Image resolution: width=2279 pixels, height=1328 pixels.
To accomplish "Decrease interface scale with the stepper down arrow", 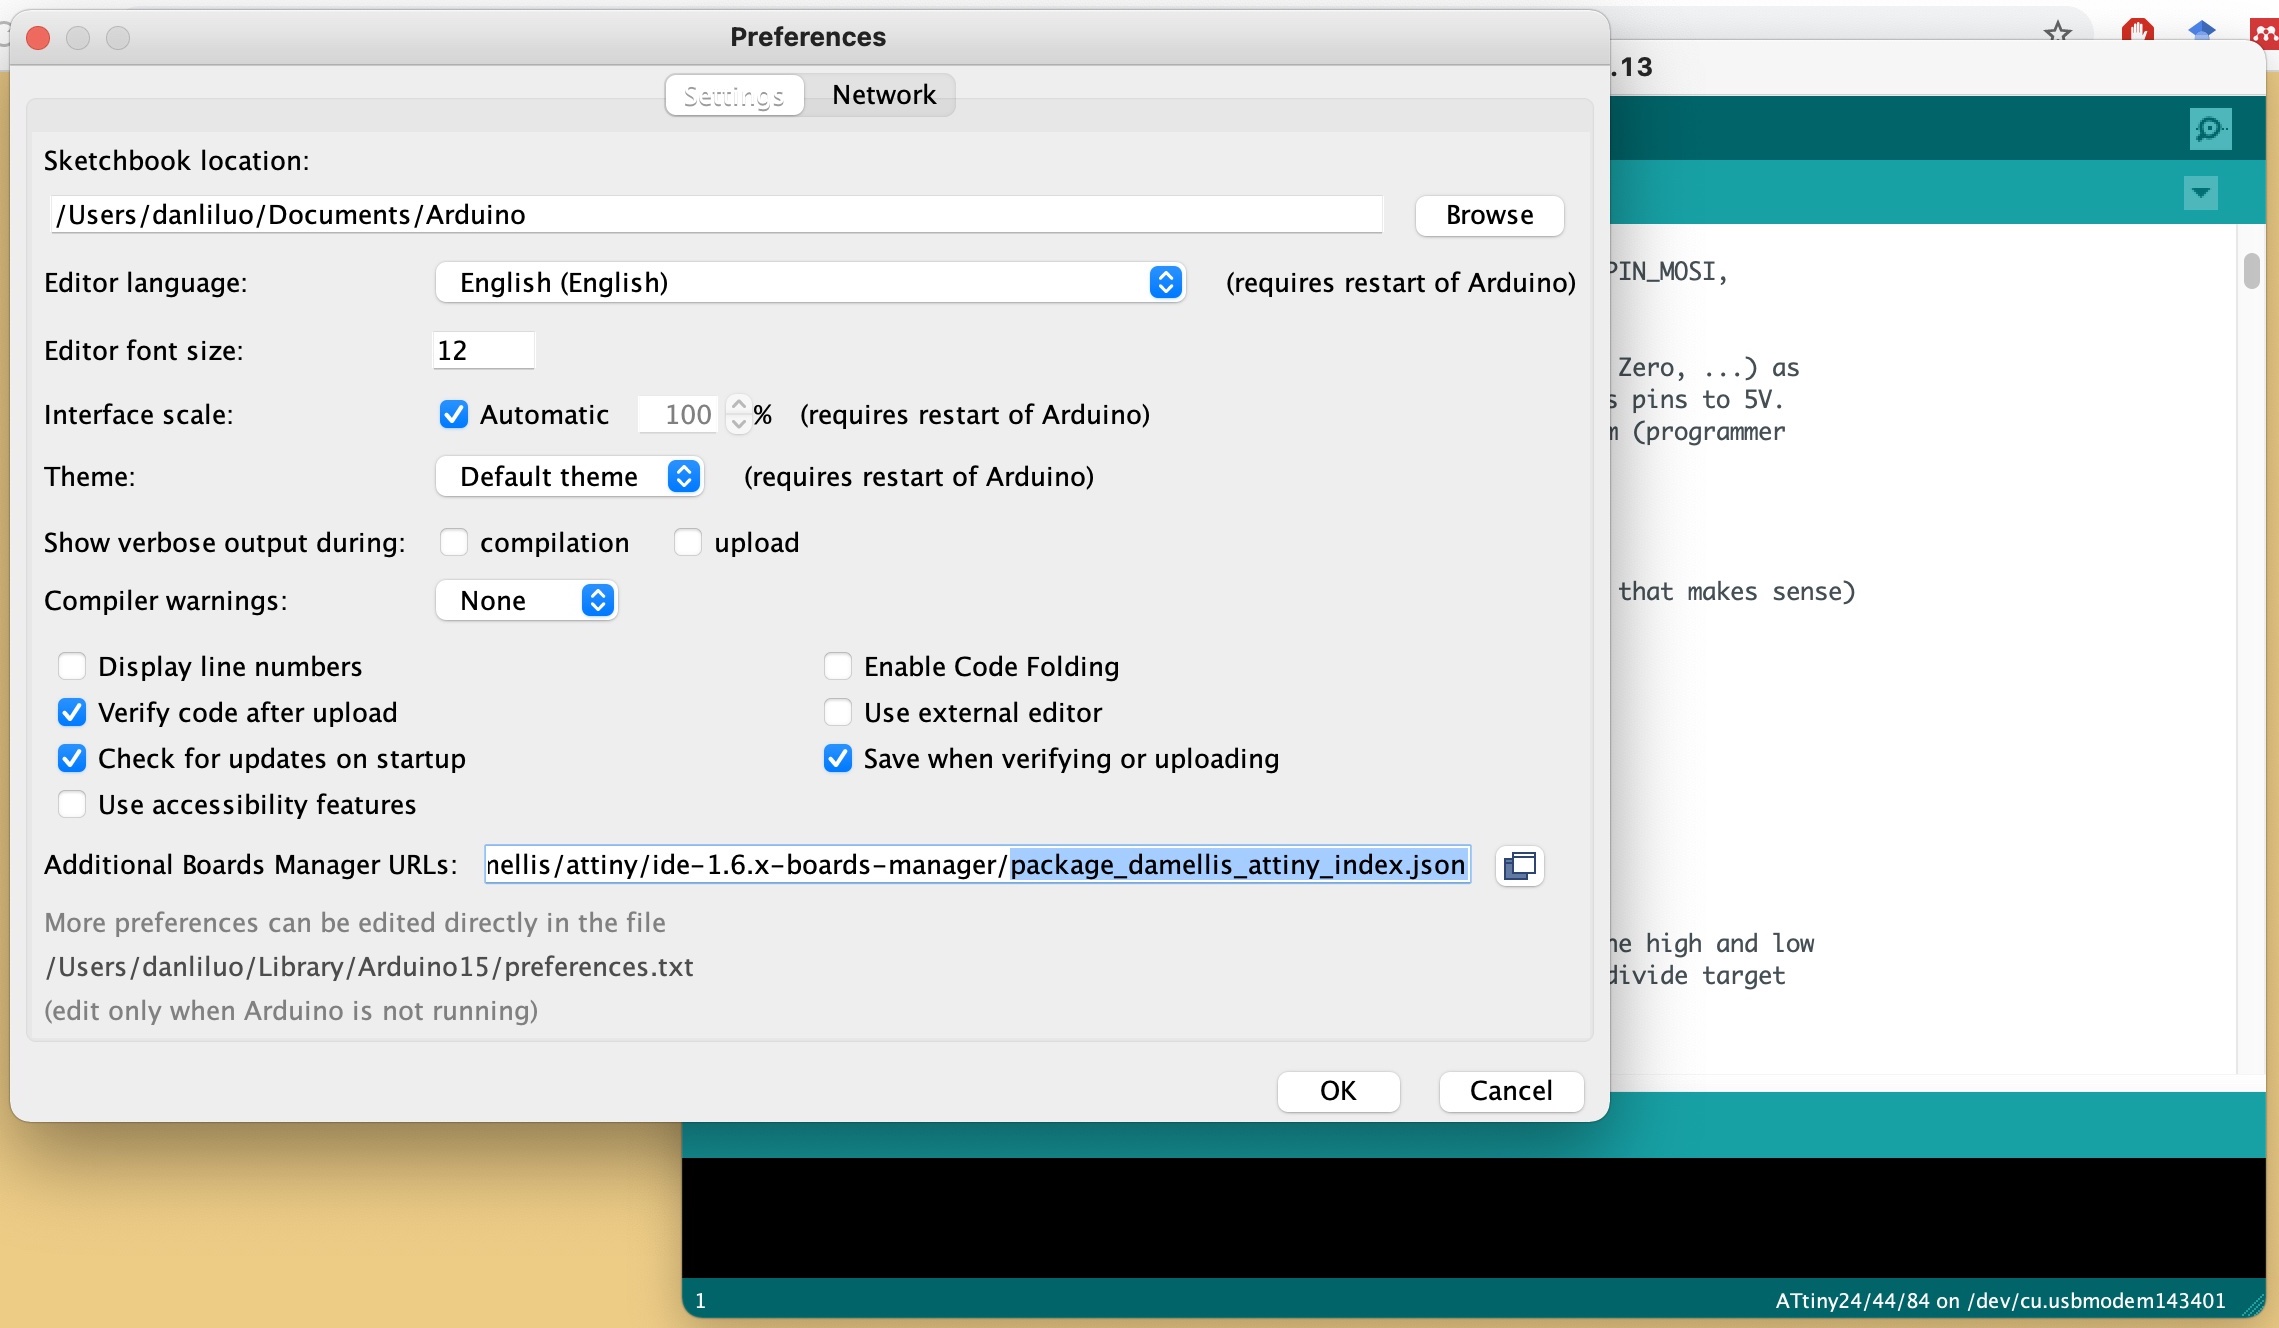I will [x=738, y=424].
